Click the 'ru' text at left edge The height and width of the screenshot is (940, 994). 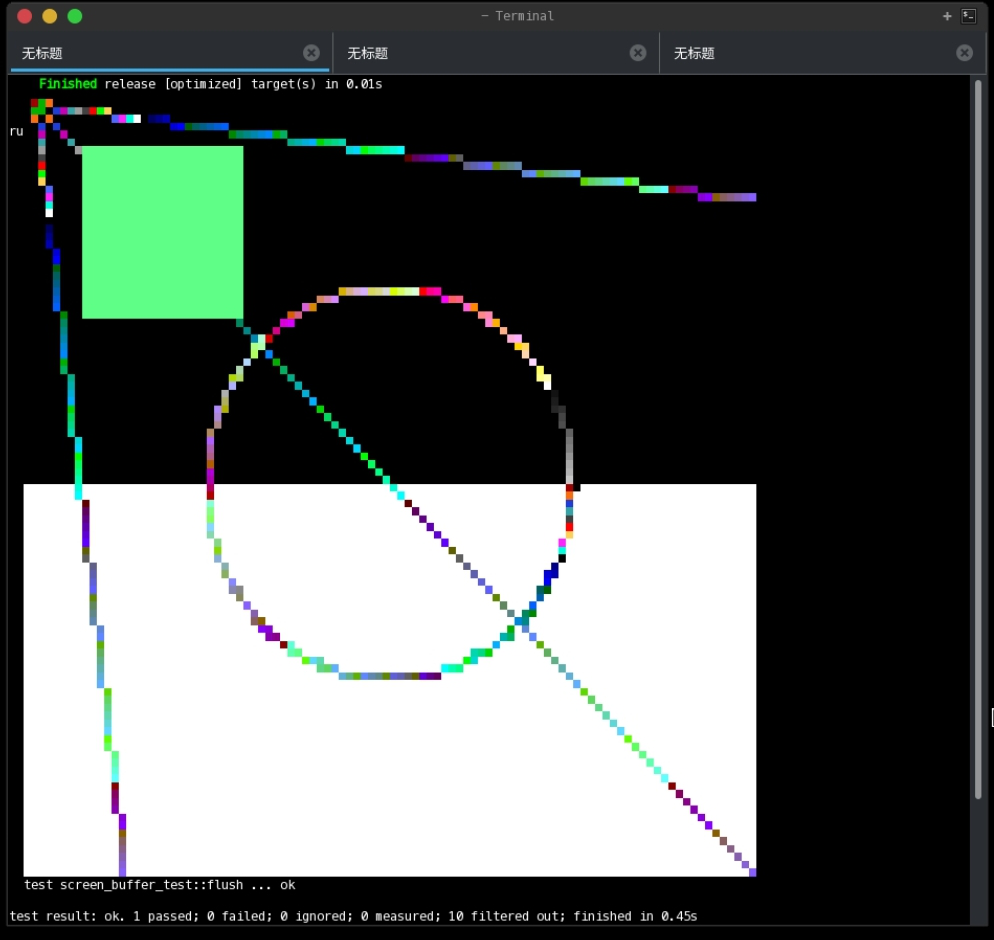[16, 132]
